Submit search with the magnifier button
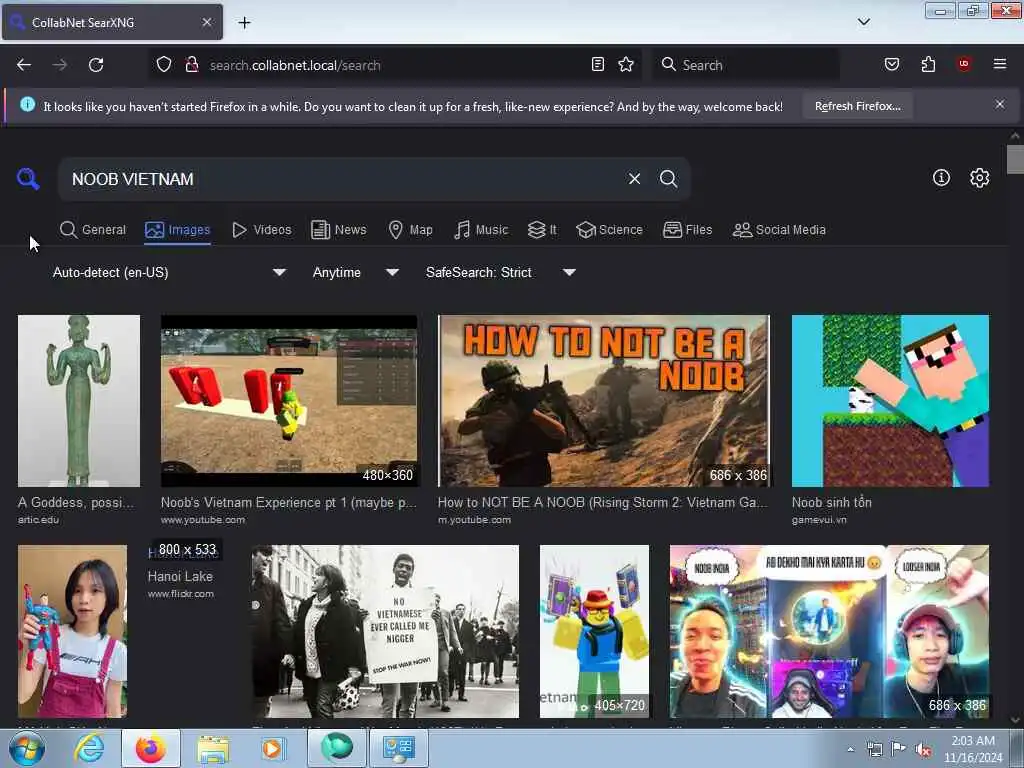 (x=668, y=179)
